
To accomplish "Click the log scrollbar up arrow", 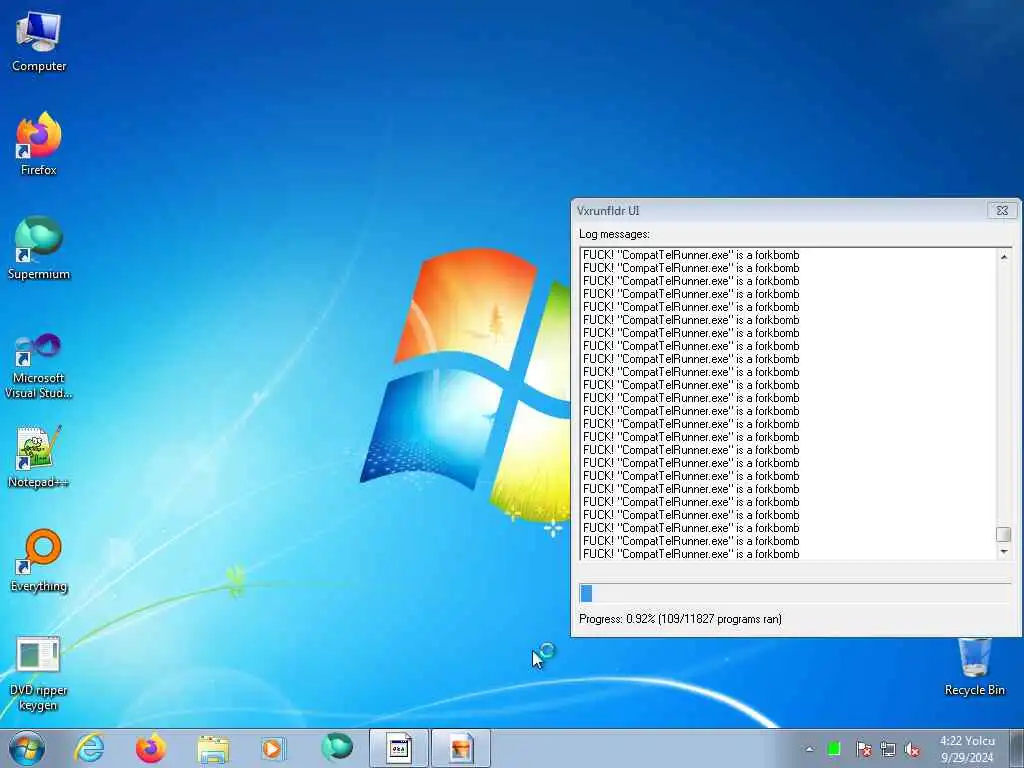I will [x=1004, y=257].
